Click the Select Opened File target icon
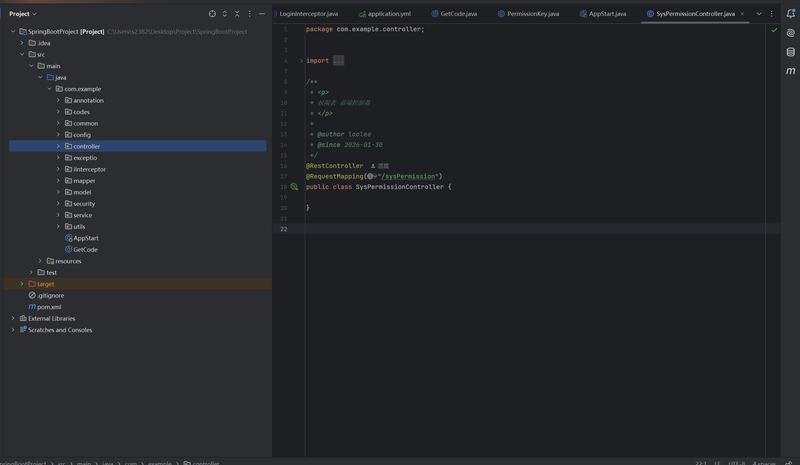Screen dimensions: 800x465 coord(212,14)
